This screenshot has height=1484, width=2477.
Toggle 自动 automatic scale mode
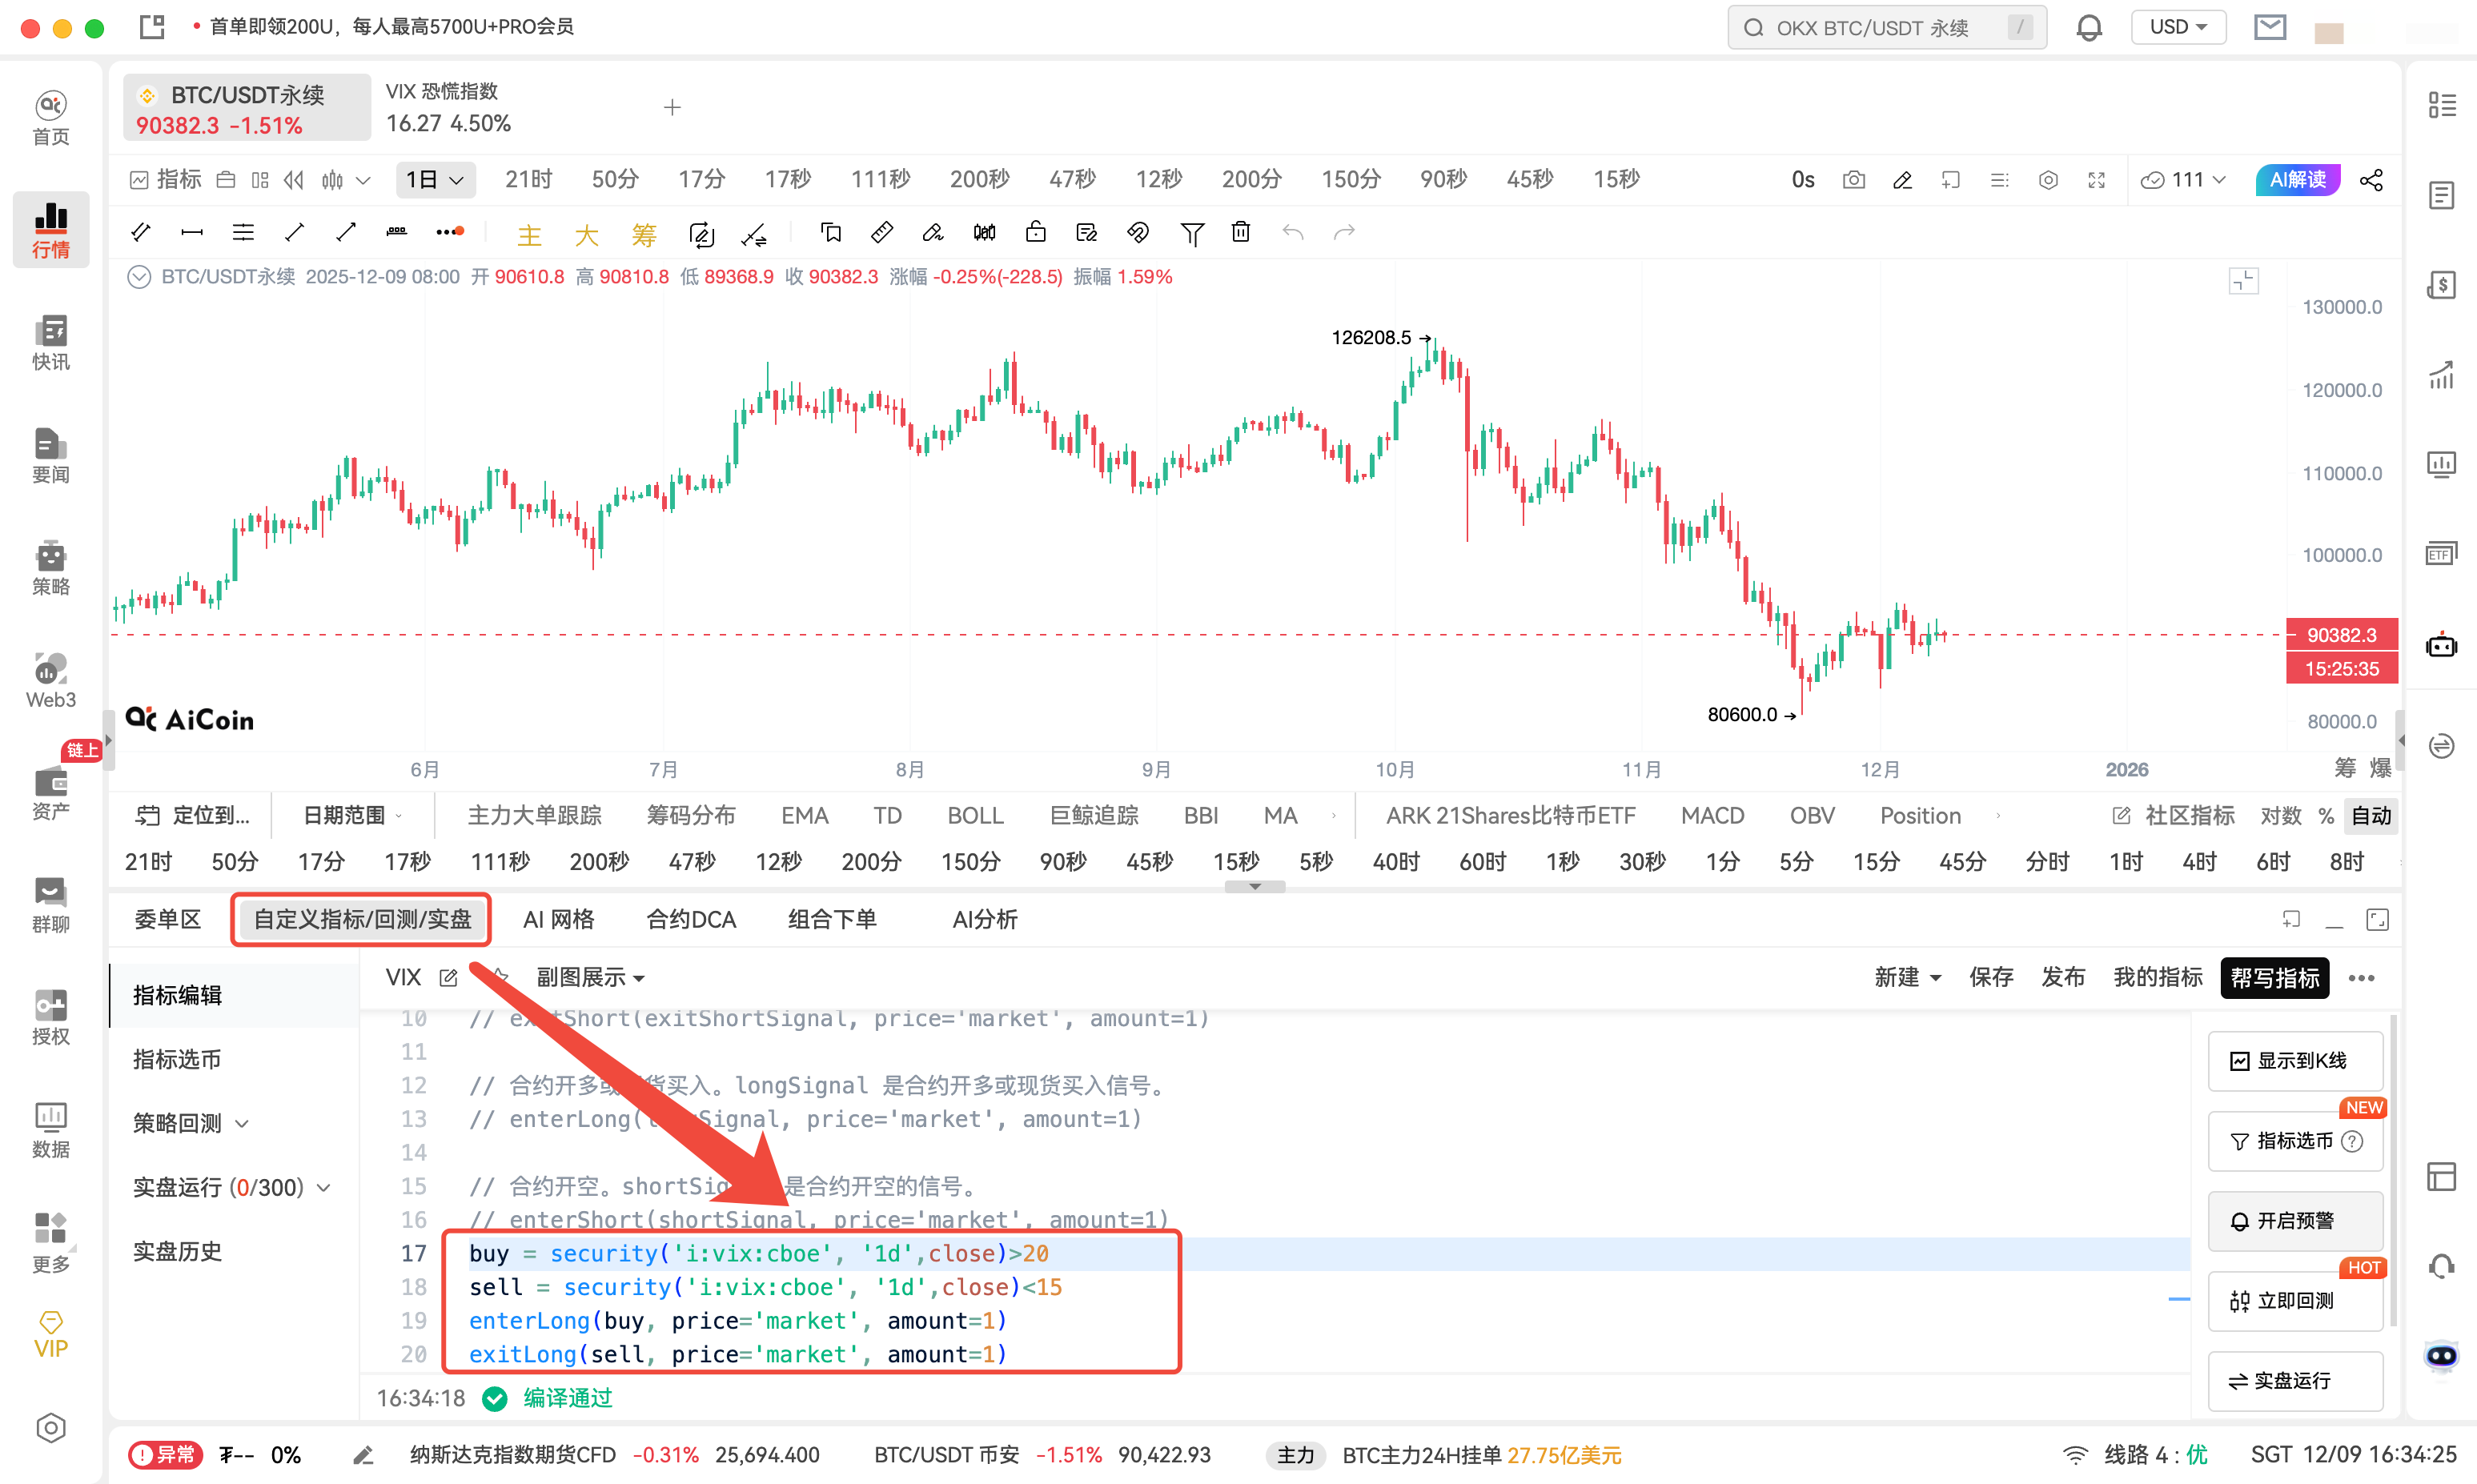tap(2372, 815)
